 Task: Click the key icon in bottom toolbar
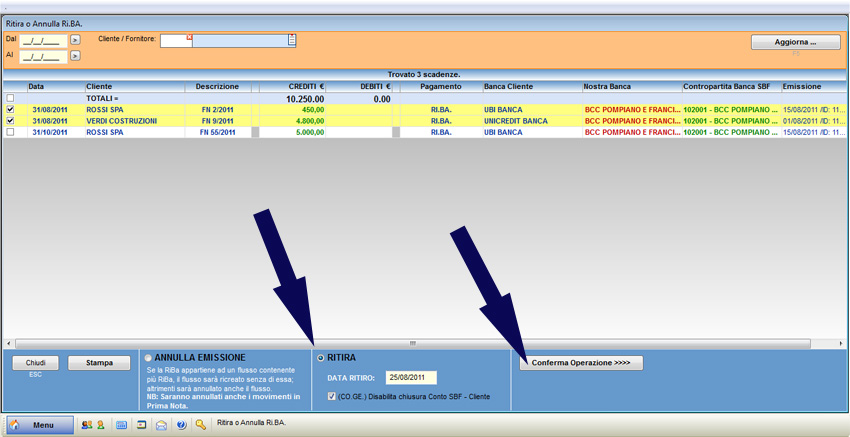click(x=201, y=425)
